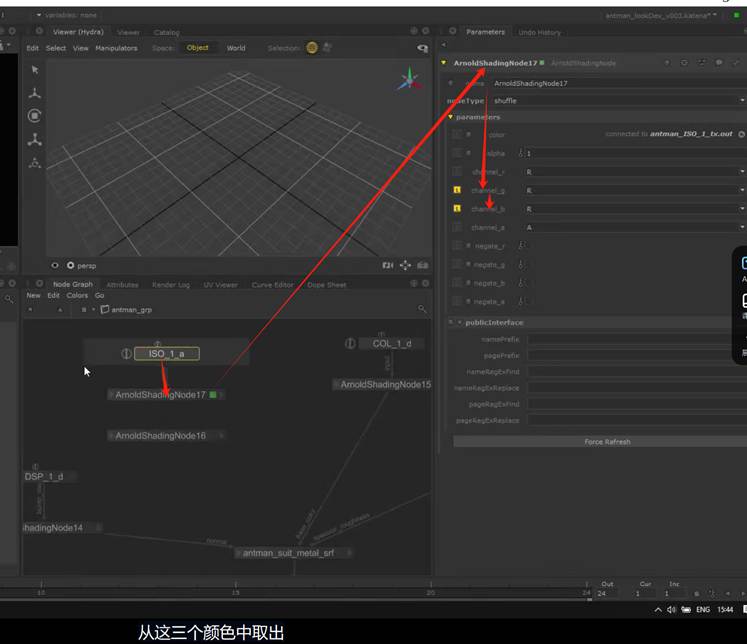Select World space option

click(x=236, y=48)
